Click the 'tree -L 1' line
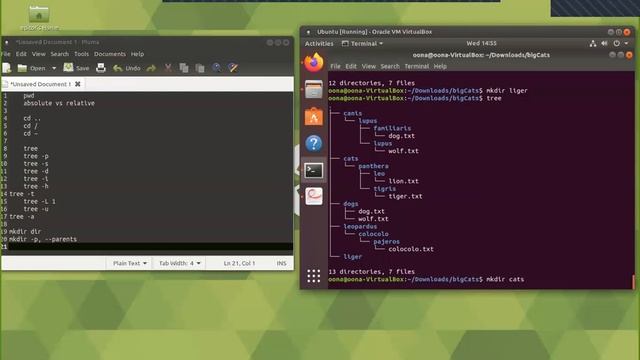 pyautogui.click(x=40, y=201)
